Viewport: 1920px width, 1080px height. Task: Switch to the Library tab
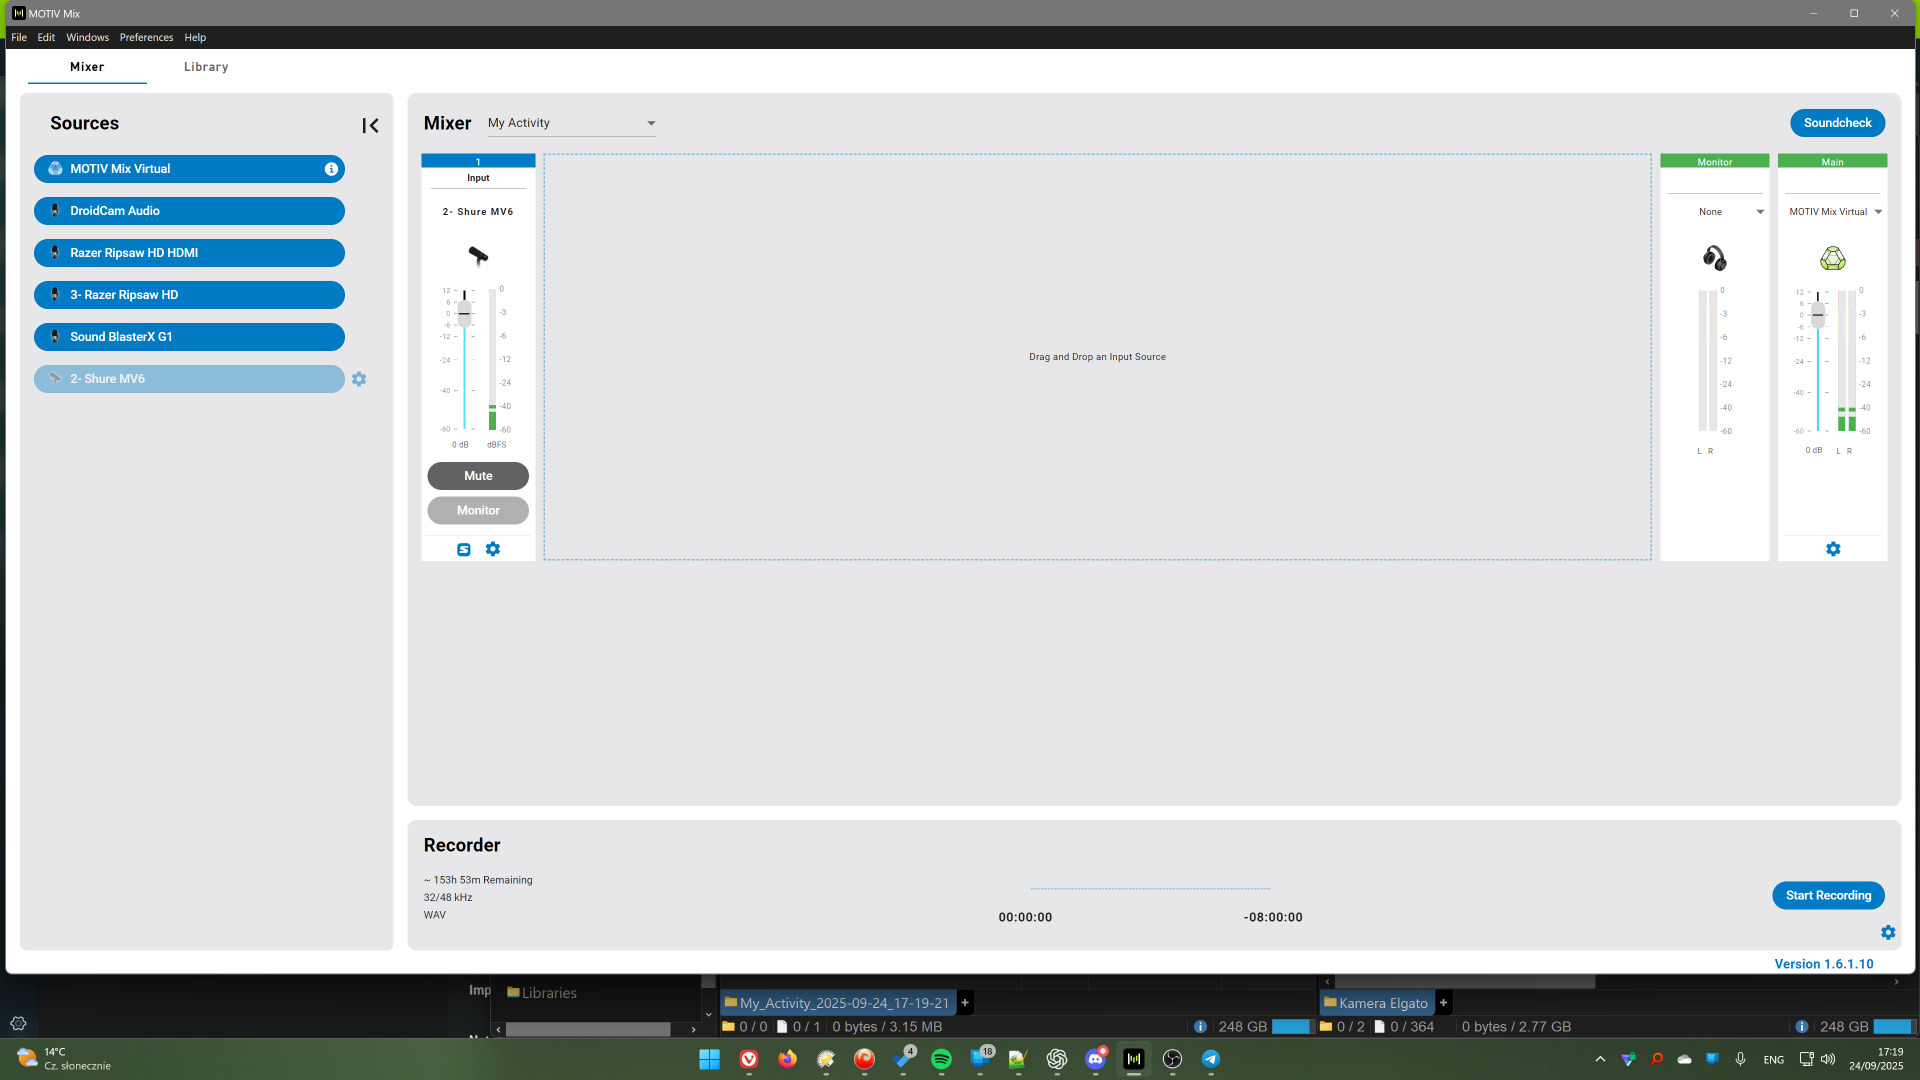[206, 67]
